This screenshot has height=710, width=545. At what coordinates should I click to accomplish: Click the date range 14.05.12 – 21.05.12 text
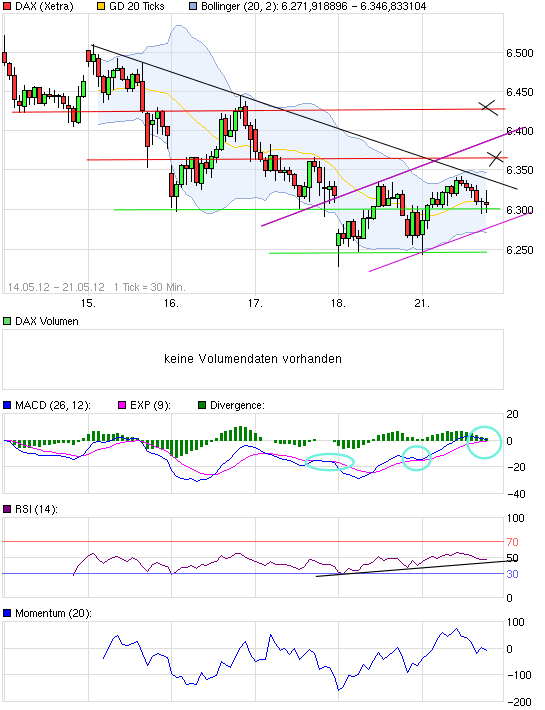coord(56,287)
